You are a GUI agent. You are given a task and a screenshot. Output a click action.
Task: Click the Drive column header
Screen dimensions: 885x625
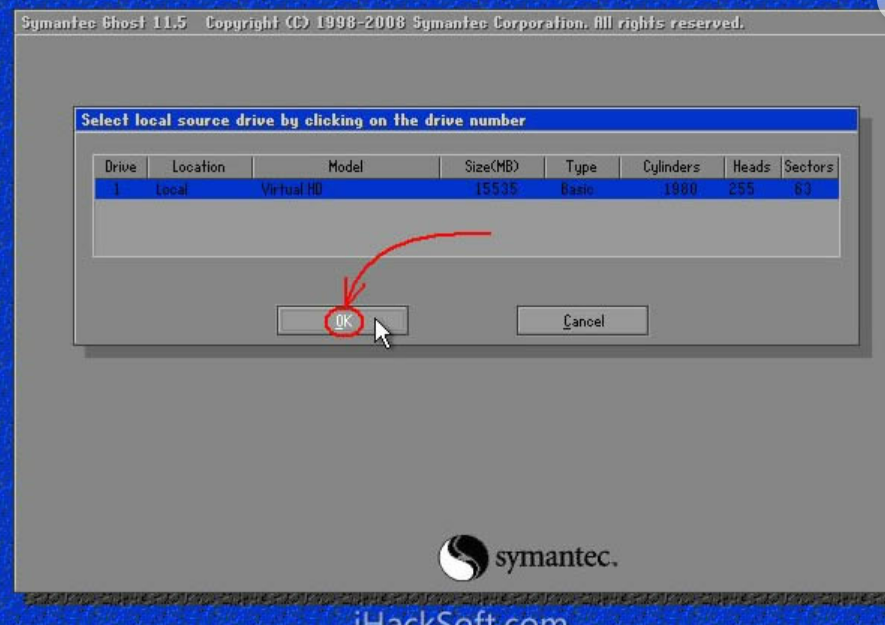point(120,167)
